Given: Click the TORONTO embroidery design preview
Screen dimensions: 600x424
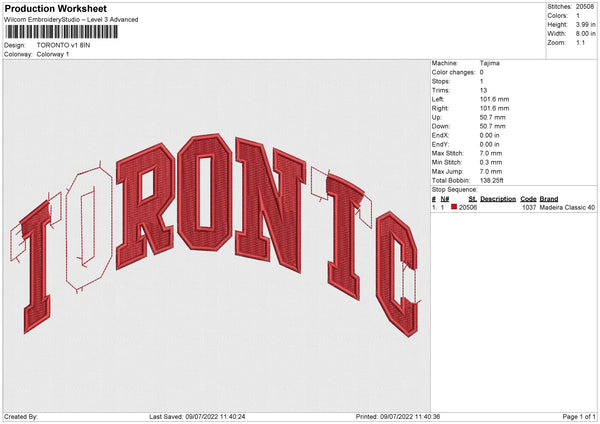Looking at the screenshot, I should coord(215,233).
